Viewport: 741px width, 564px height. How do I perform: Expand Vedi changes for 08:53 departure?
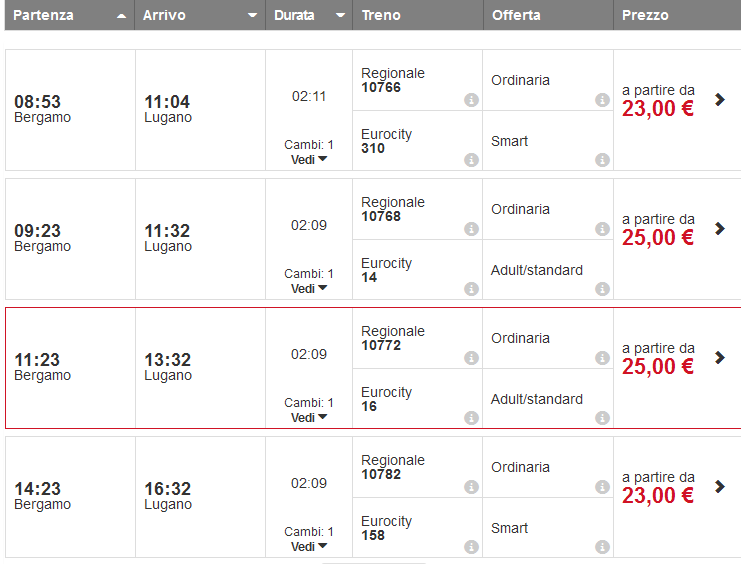309,160
